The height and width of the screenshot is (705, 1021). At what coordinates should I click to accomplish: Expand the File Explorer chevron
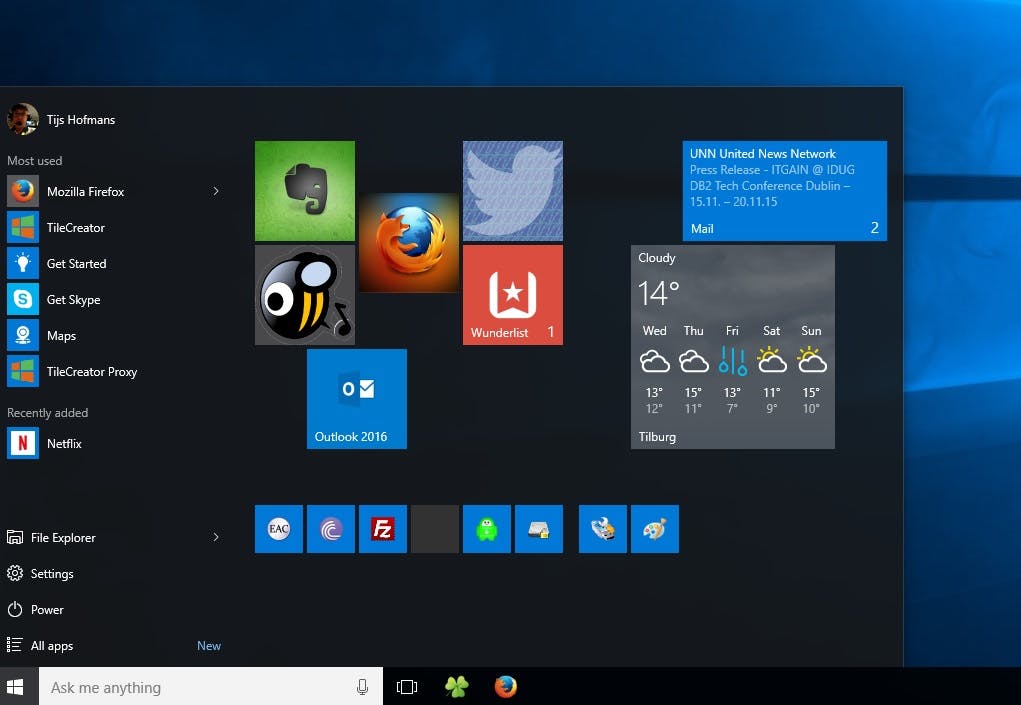[216, 537]
